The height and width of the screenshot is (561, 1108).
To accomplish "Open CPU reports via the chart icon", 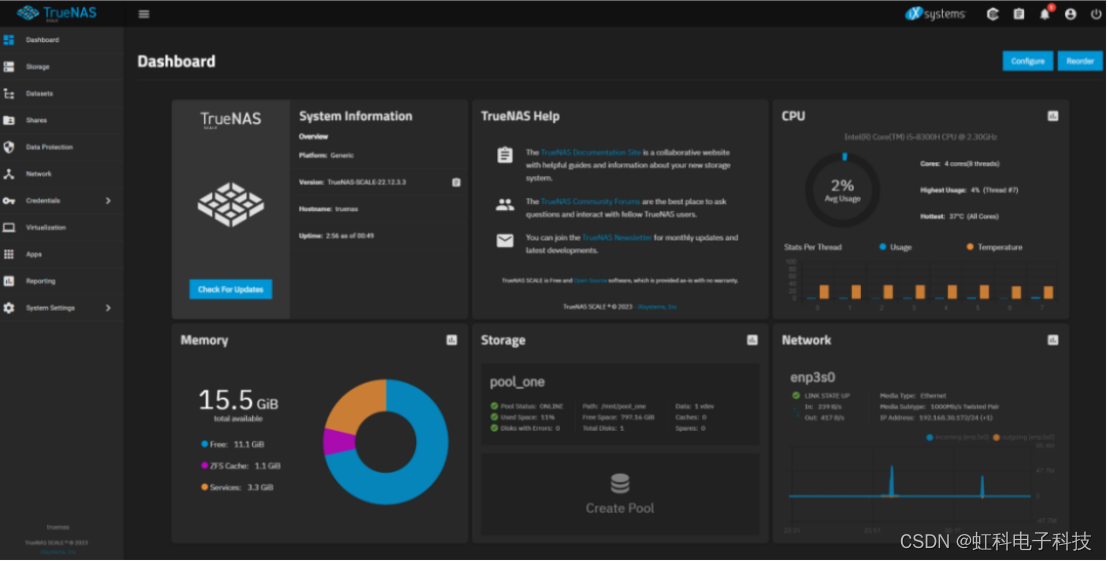I will [1052, 116].
